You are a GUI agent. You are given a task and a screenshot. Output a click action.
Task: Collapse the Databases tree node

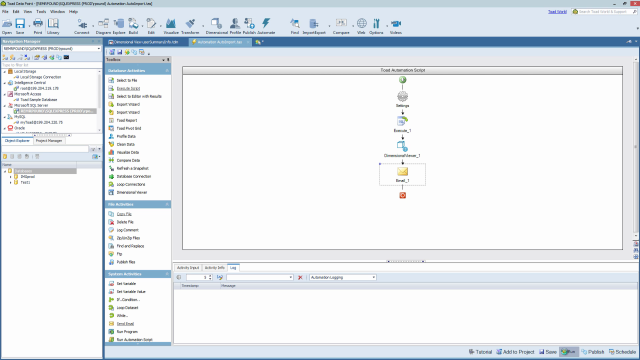coord(5,171)
